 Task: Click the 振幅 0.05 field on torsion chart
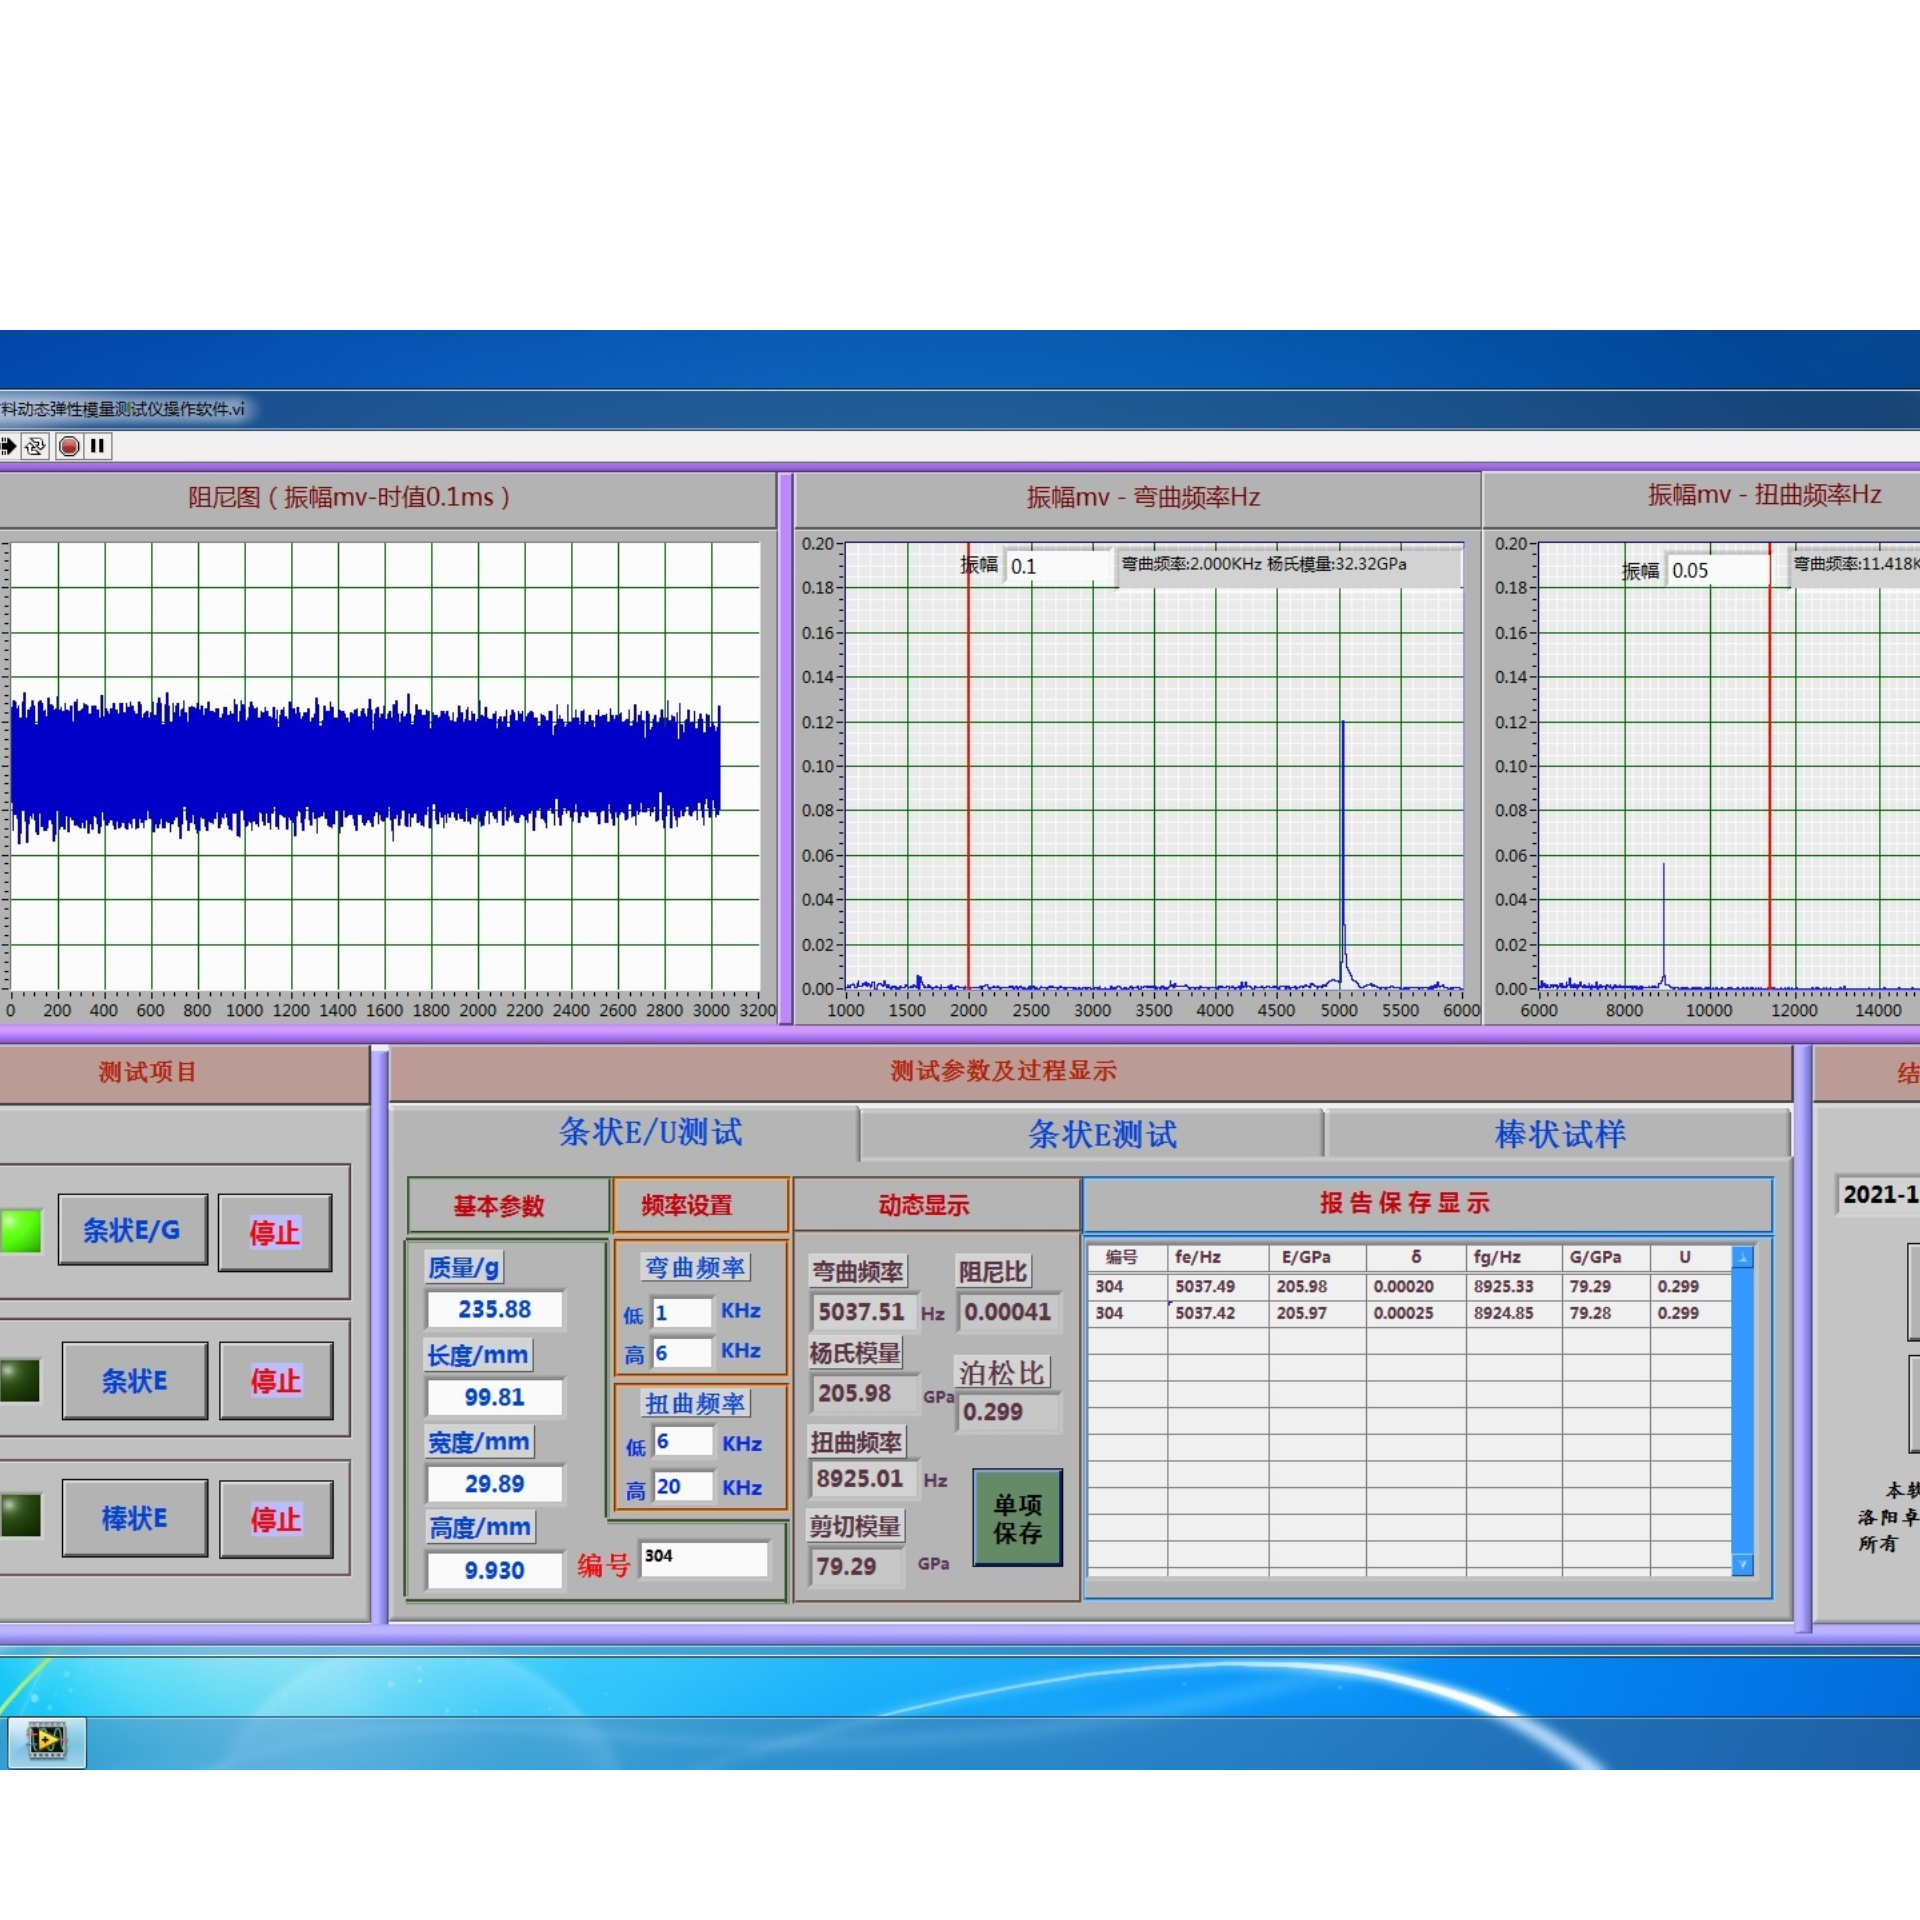coord(1717,570)
